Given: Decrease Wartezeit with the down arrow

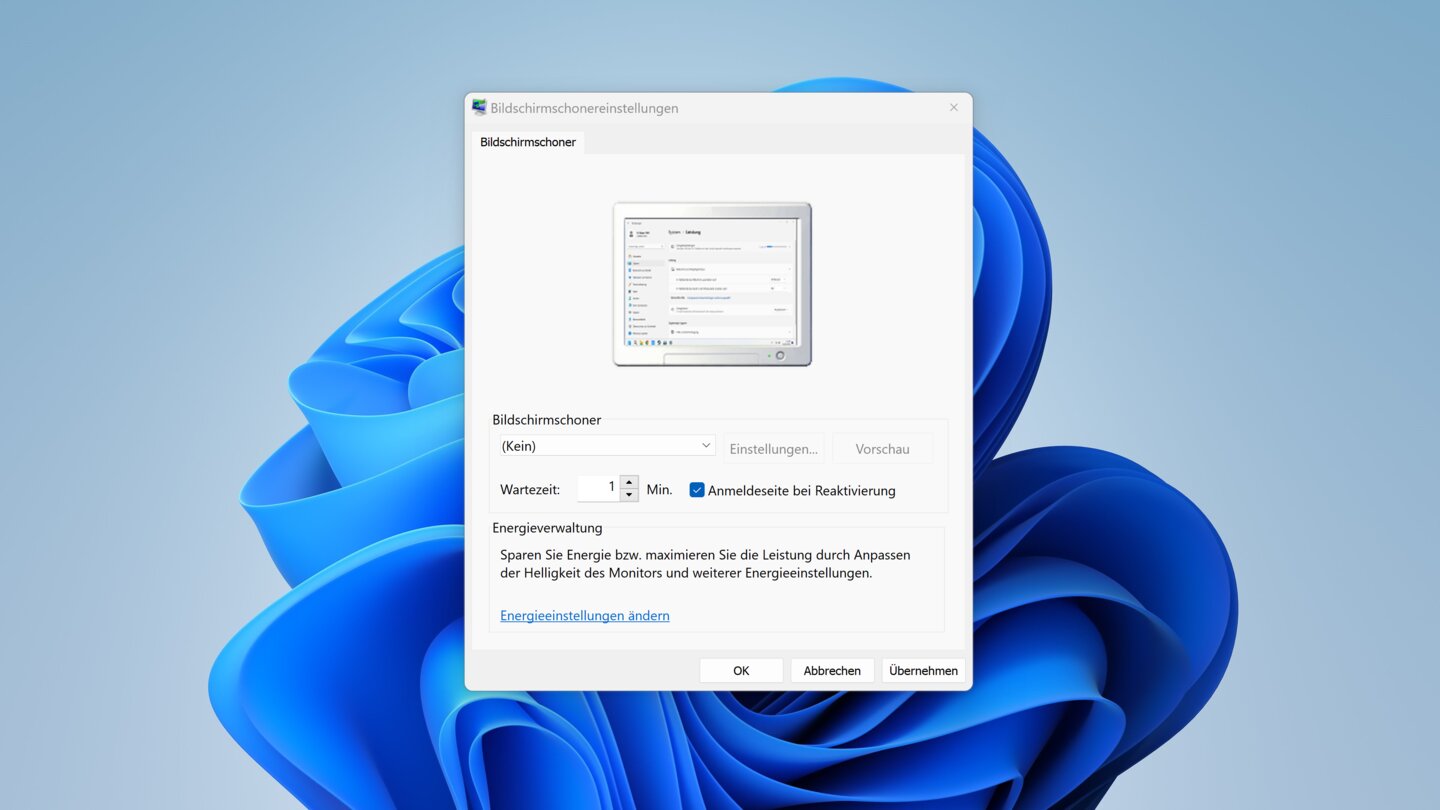Looking at the screenshot, I should [x=629, y=495].
